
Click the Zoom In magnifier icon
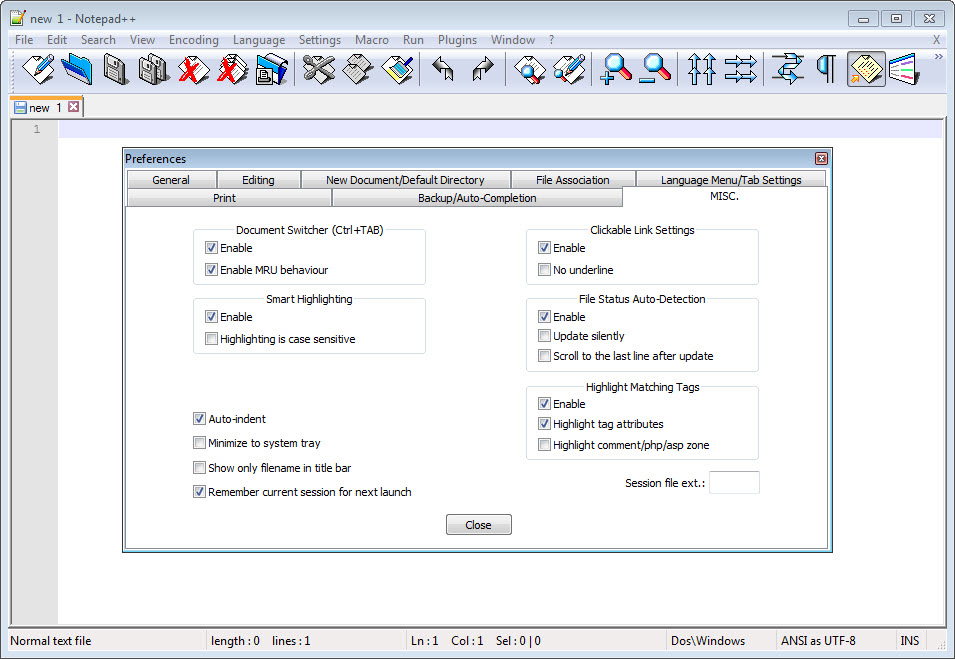pyautogui.click(x=616, y=69)
